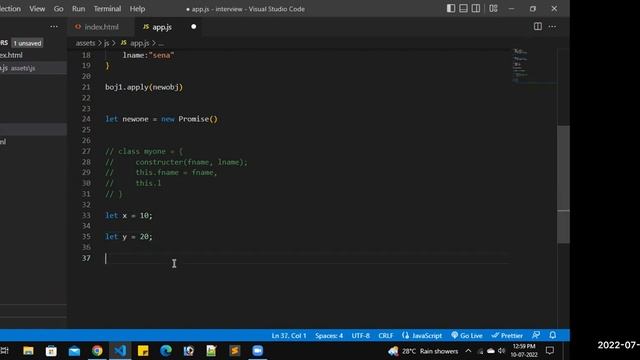
Task: Select the app.js editor tab
Action: pyautogui.click(x=162, y=27)
